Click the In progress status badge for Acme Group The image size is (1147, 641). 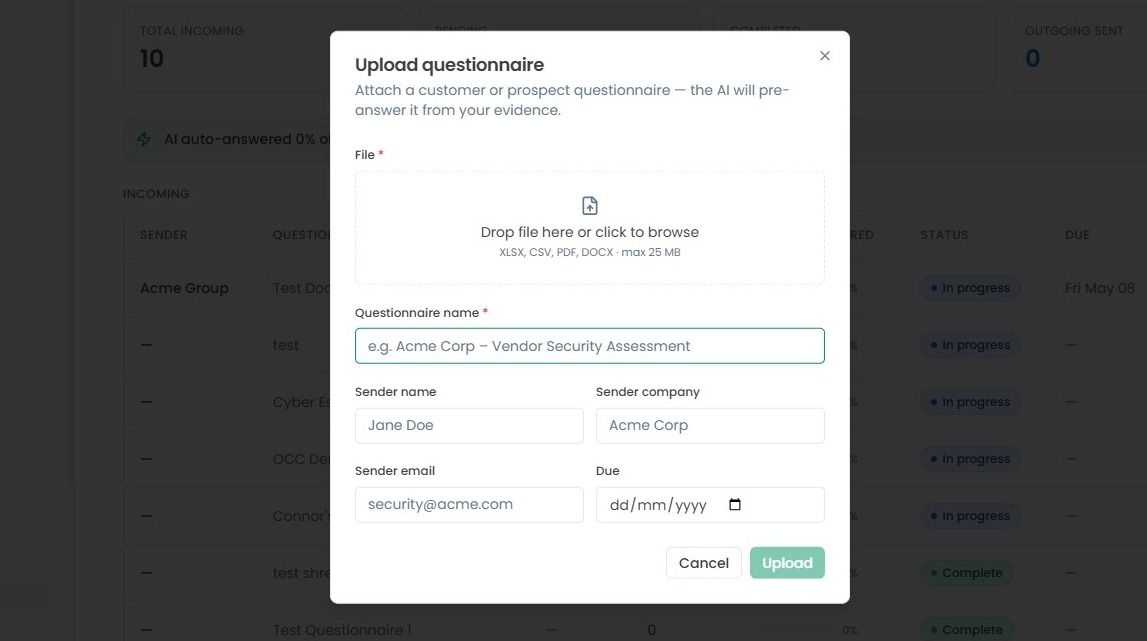[x=970, y=288]
